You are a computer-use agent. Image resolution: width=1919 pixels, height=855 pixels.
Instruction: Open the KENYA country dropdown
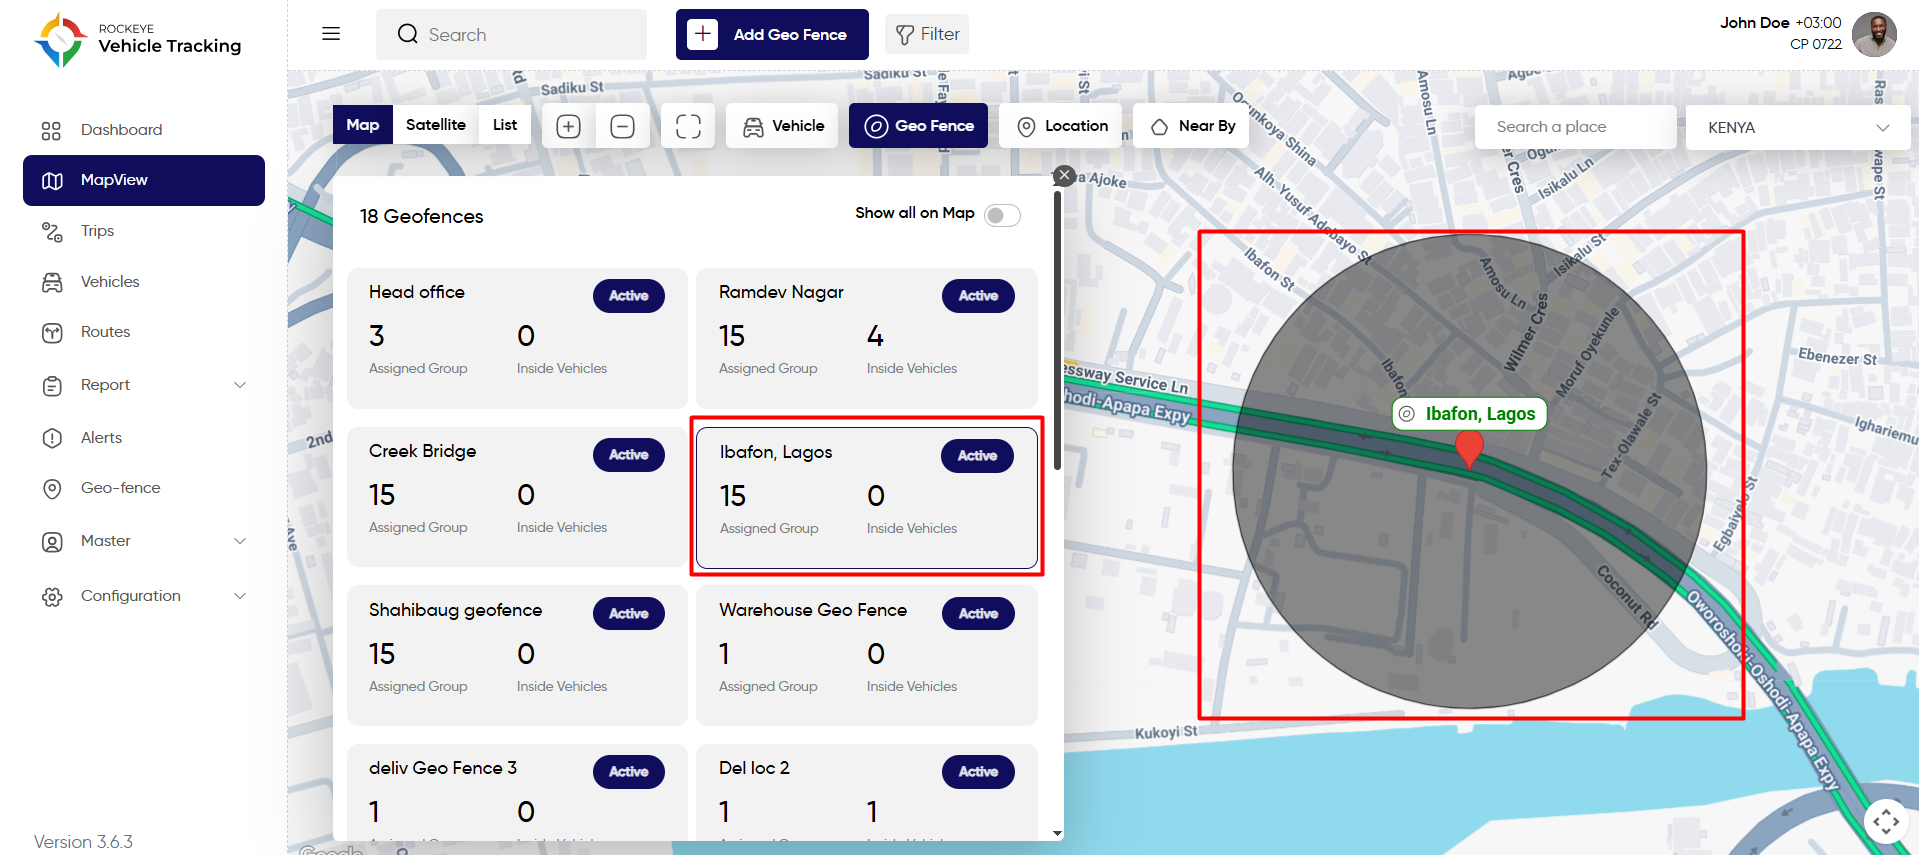(x=1798, y=127)
